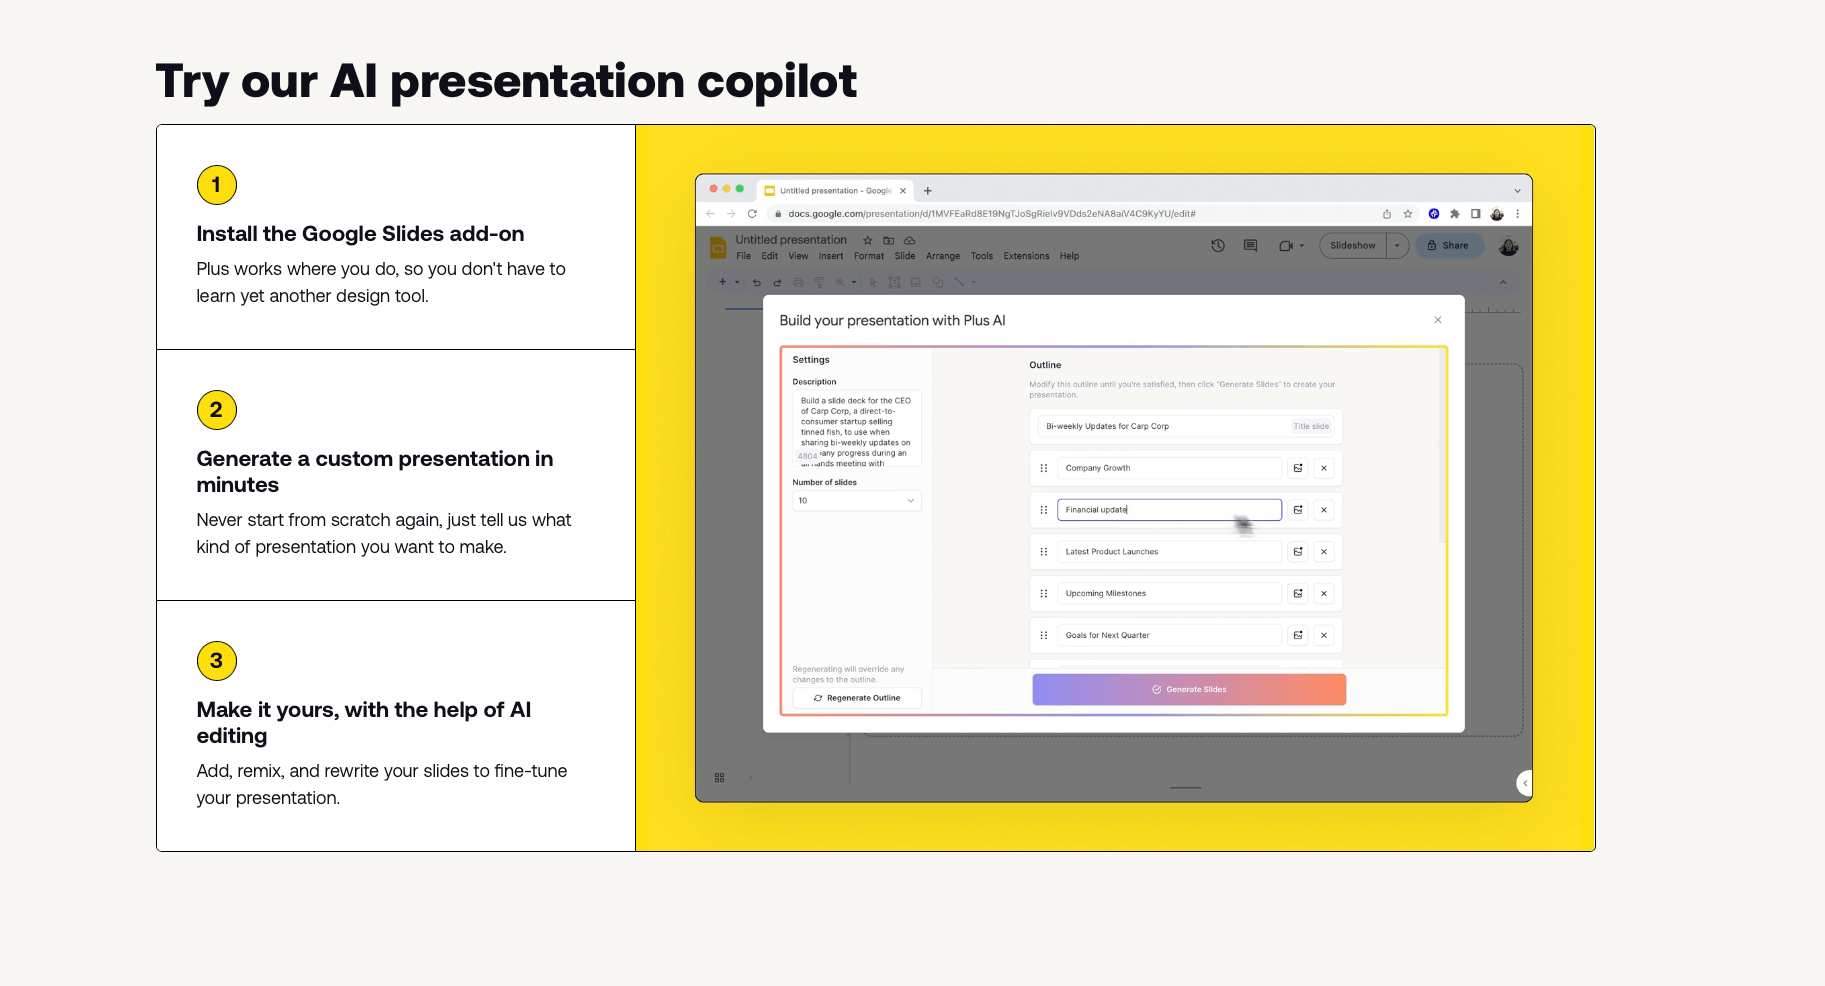
Task: Open the Slideshow options dropdown arrow
Action: (x=1398, y=246)
